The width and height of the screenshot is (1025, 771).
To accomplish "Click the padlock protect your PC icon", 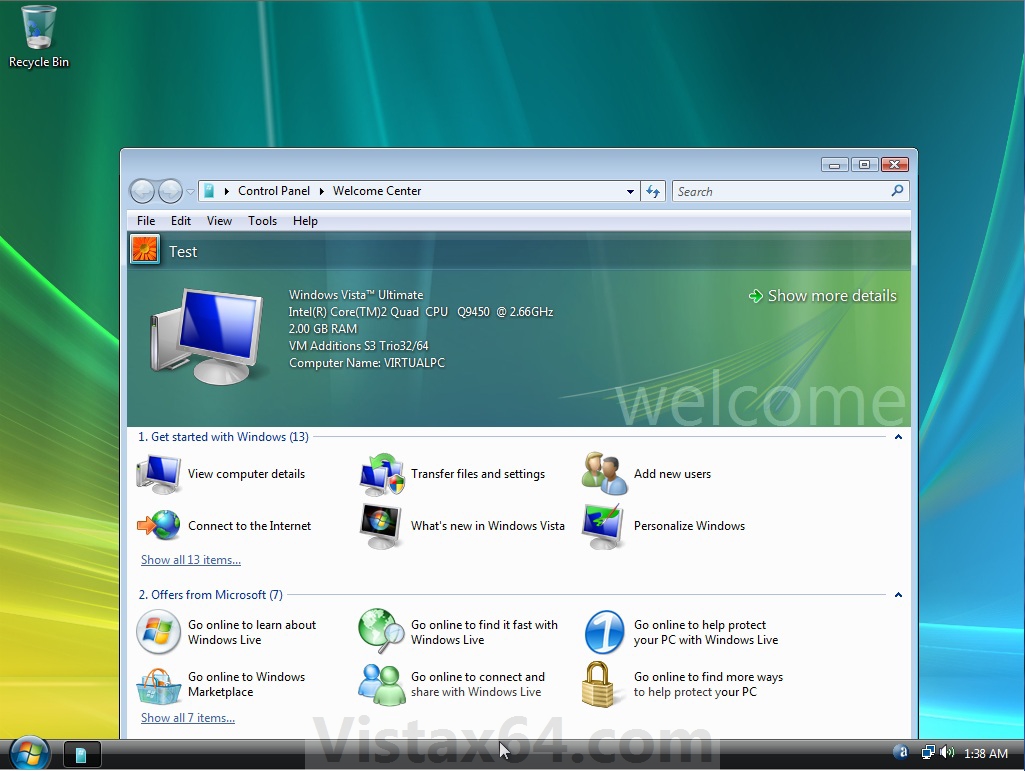I will point(598,684).
